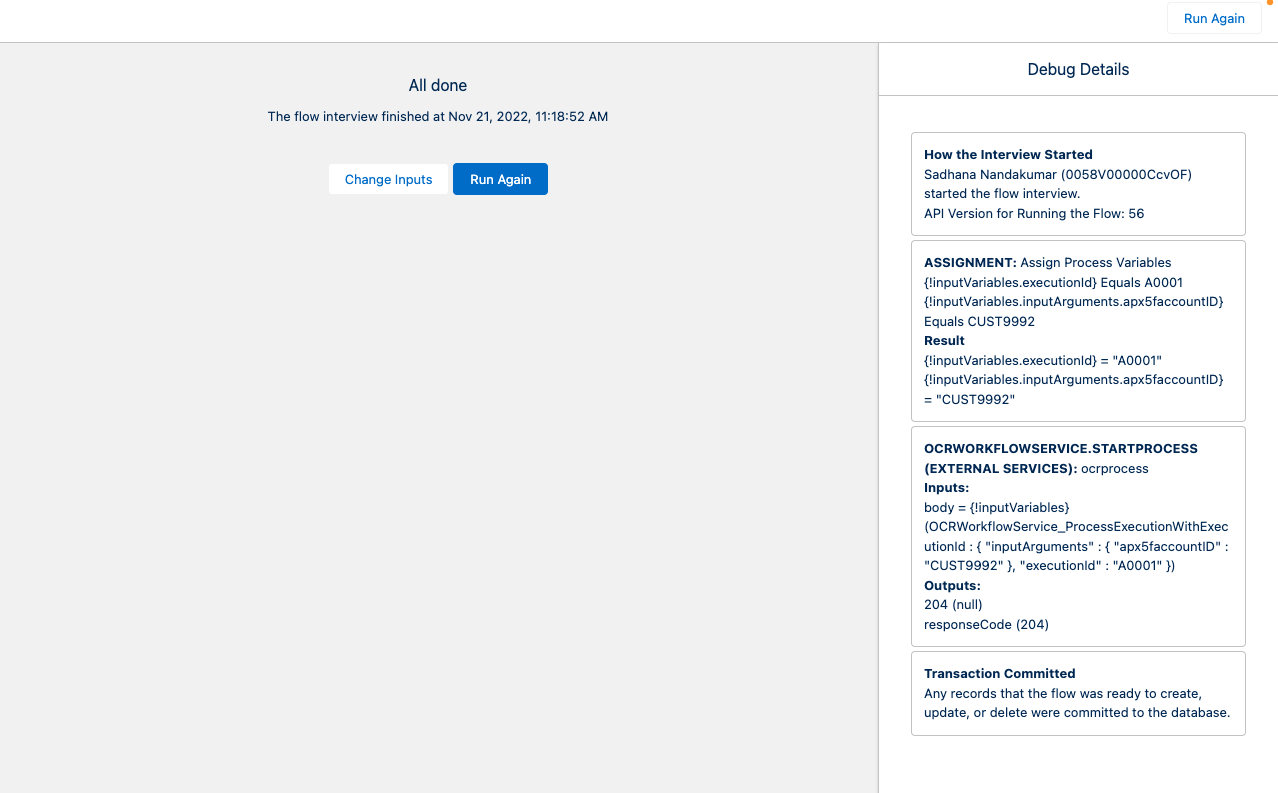Click the API Version for Running the Flow line
This screenshot has height=793, width=1278.
1034,214
